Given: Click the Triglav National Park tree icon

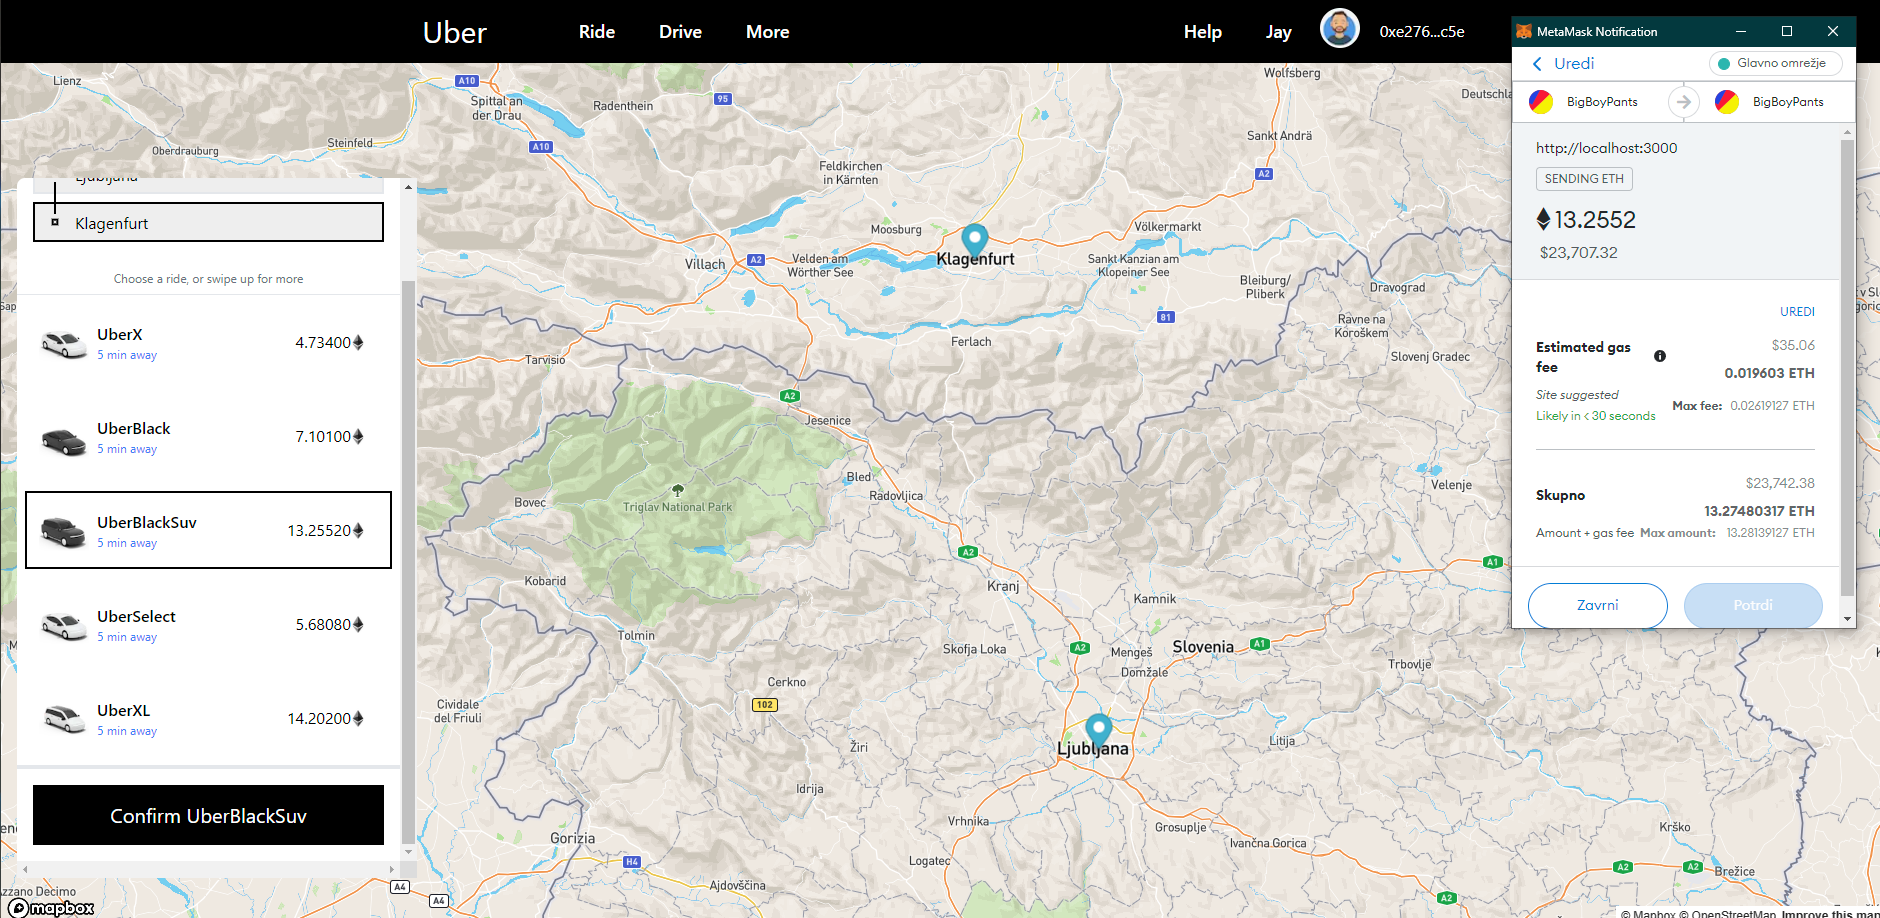Looking at the screenshot, I should (x=678, y=490).
